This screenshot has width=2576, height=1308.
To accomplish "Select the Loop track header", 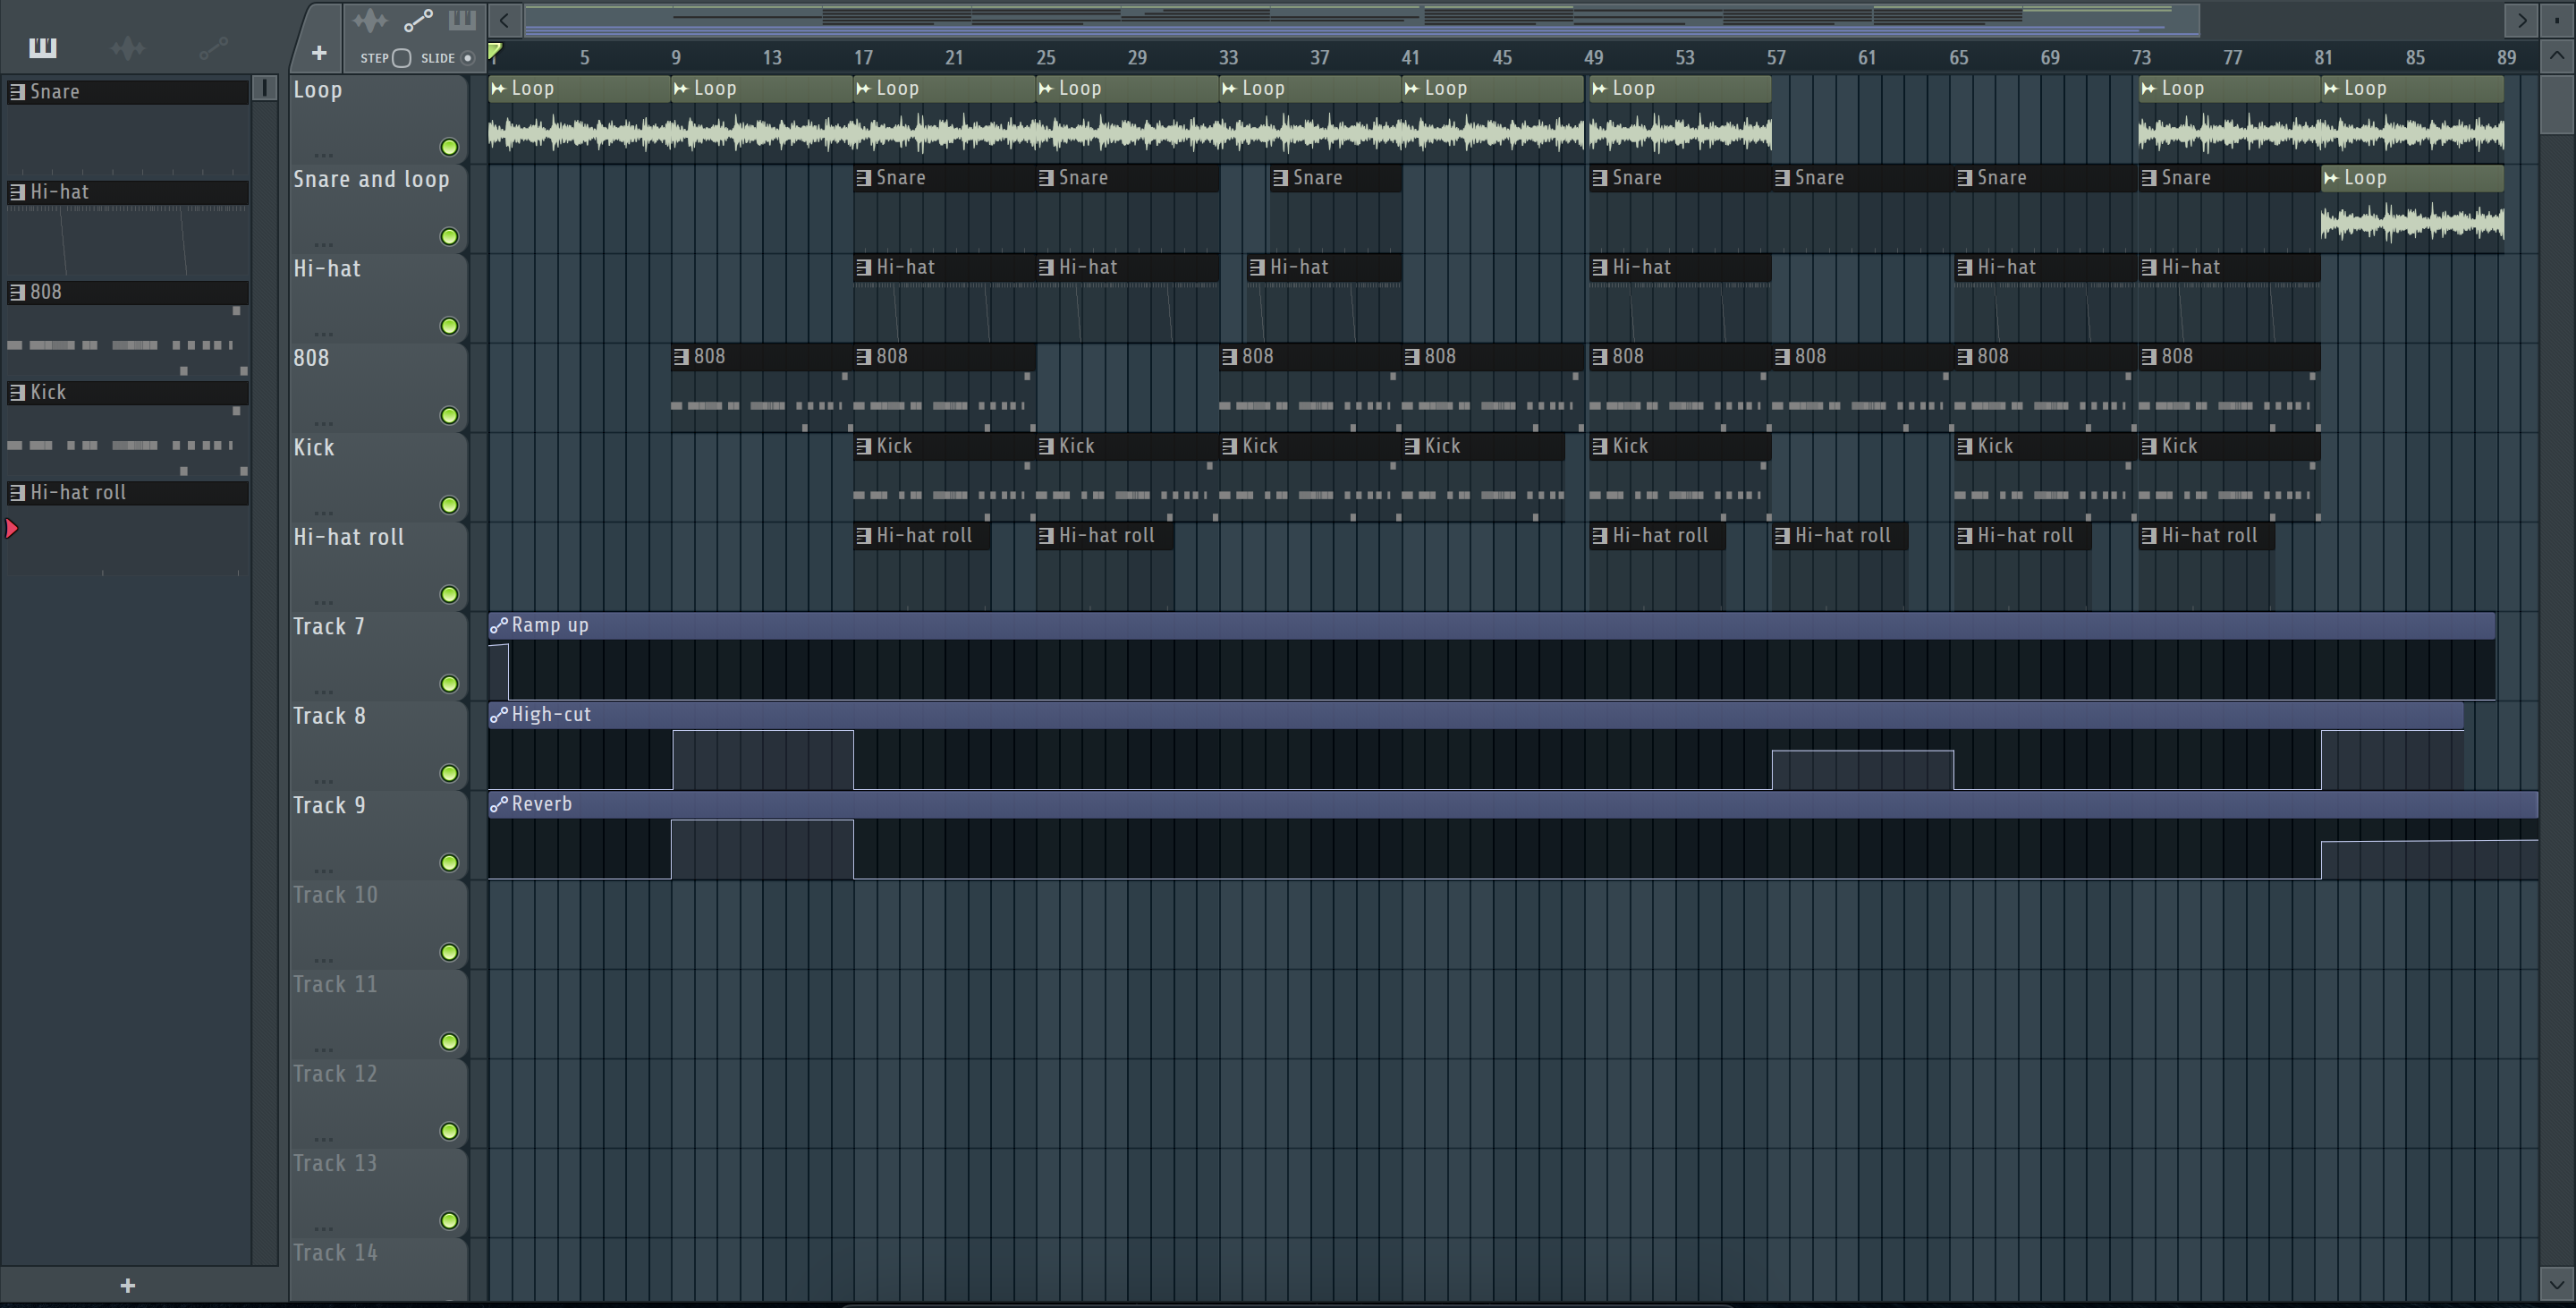I will pos(378,119).
